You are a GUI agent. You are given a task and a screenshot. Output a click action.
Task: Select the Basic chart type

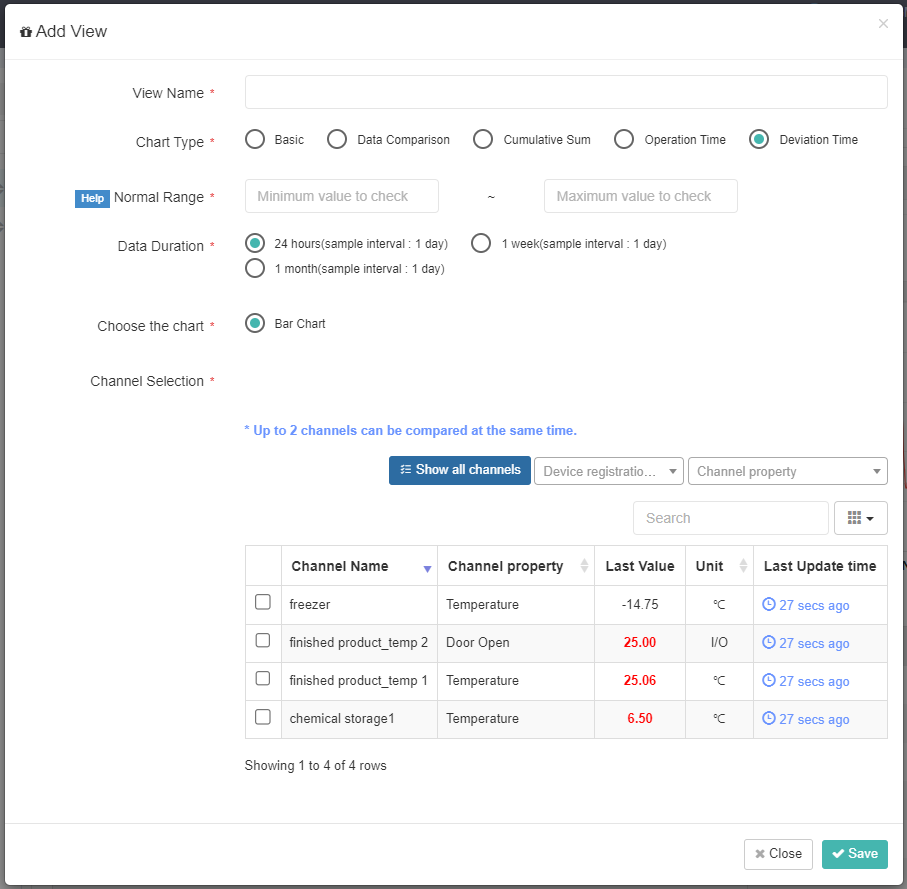click(x=255, y=139)
